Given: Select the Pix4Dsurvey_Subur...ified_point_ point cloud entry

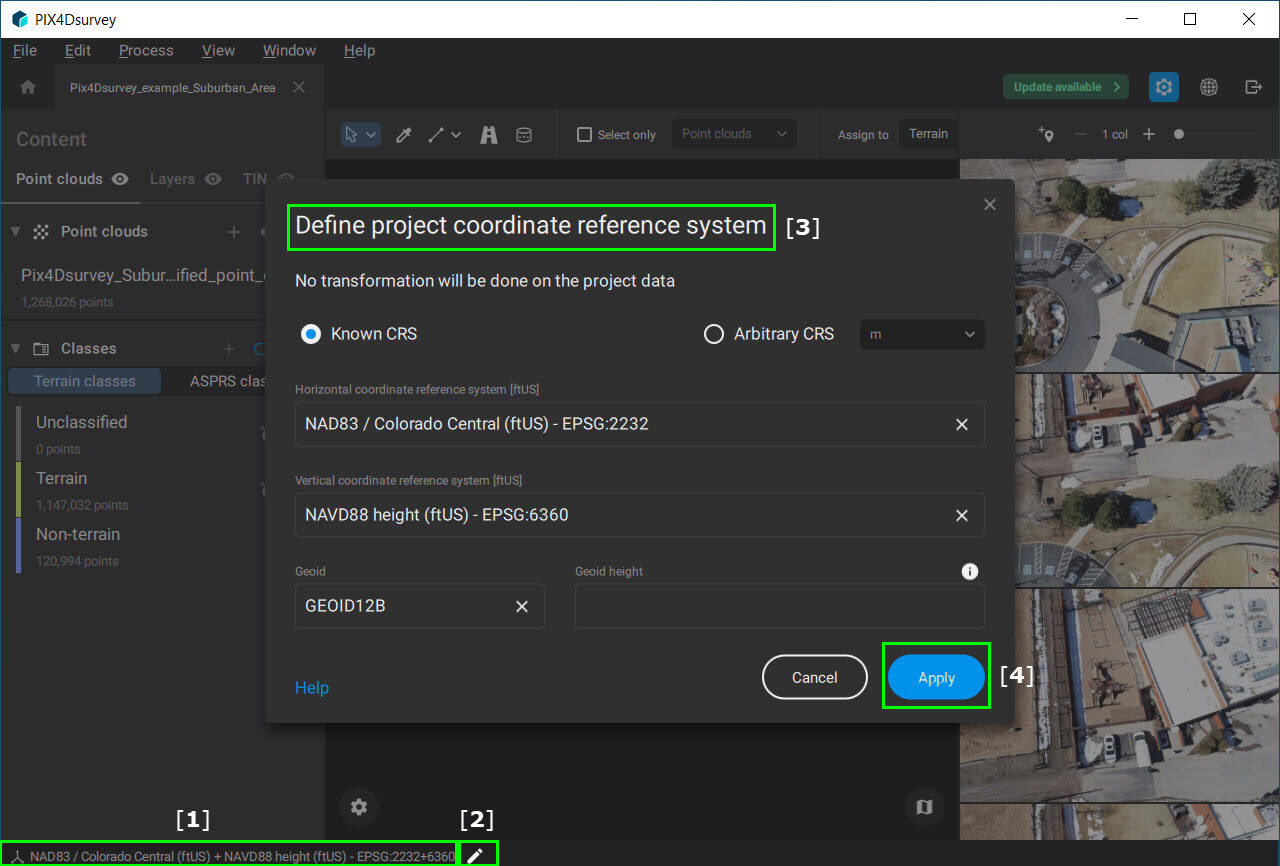Looking at the screenshot, I should coord(143,275).
